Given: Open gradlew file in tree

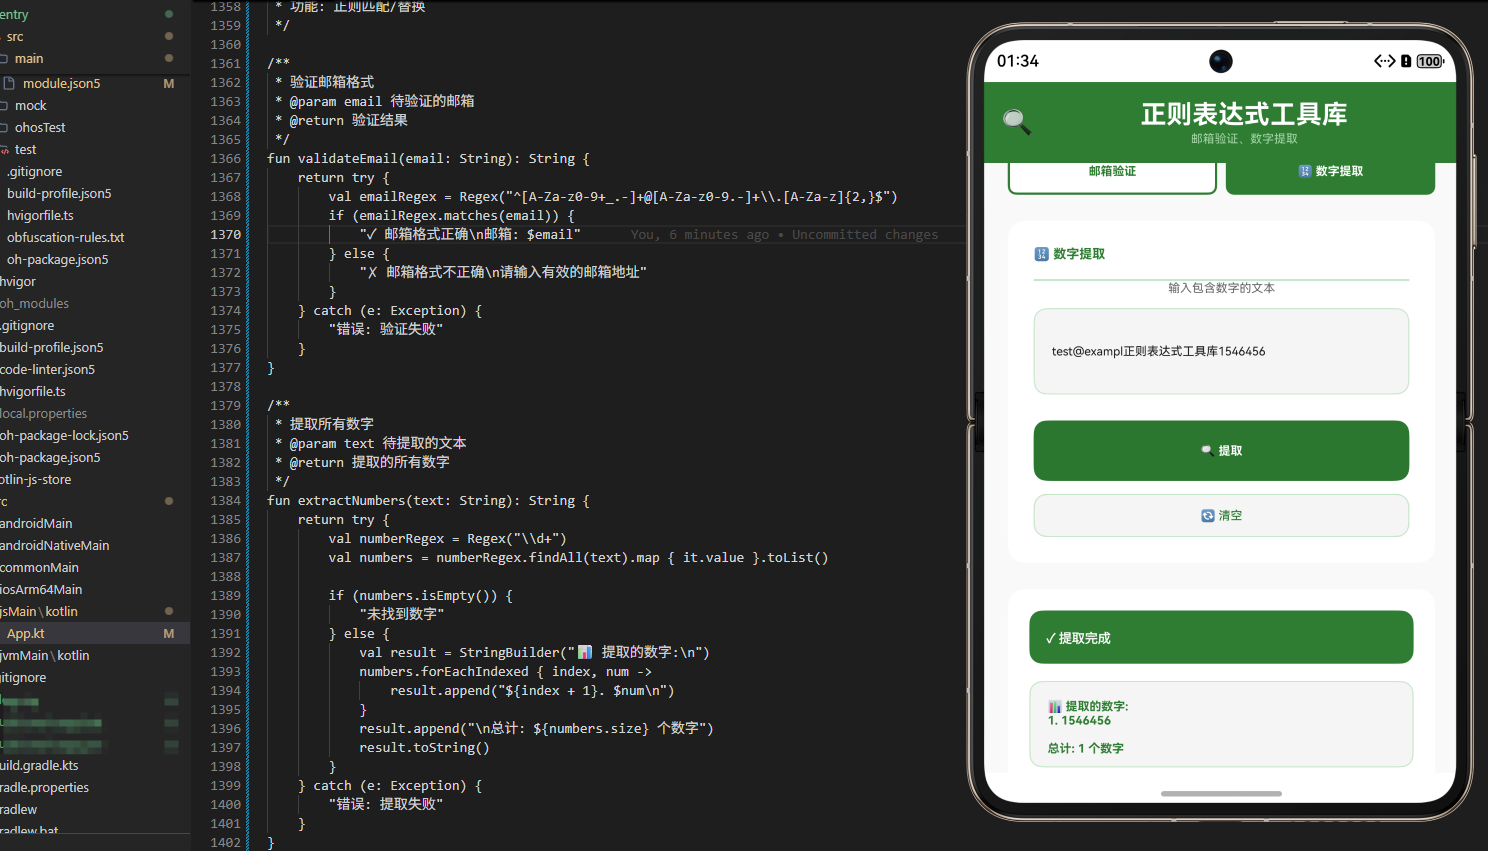Looking at the screenshot, I should [18, 809].
